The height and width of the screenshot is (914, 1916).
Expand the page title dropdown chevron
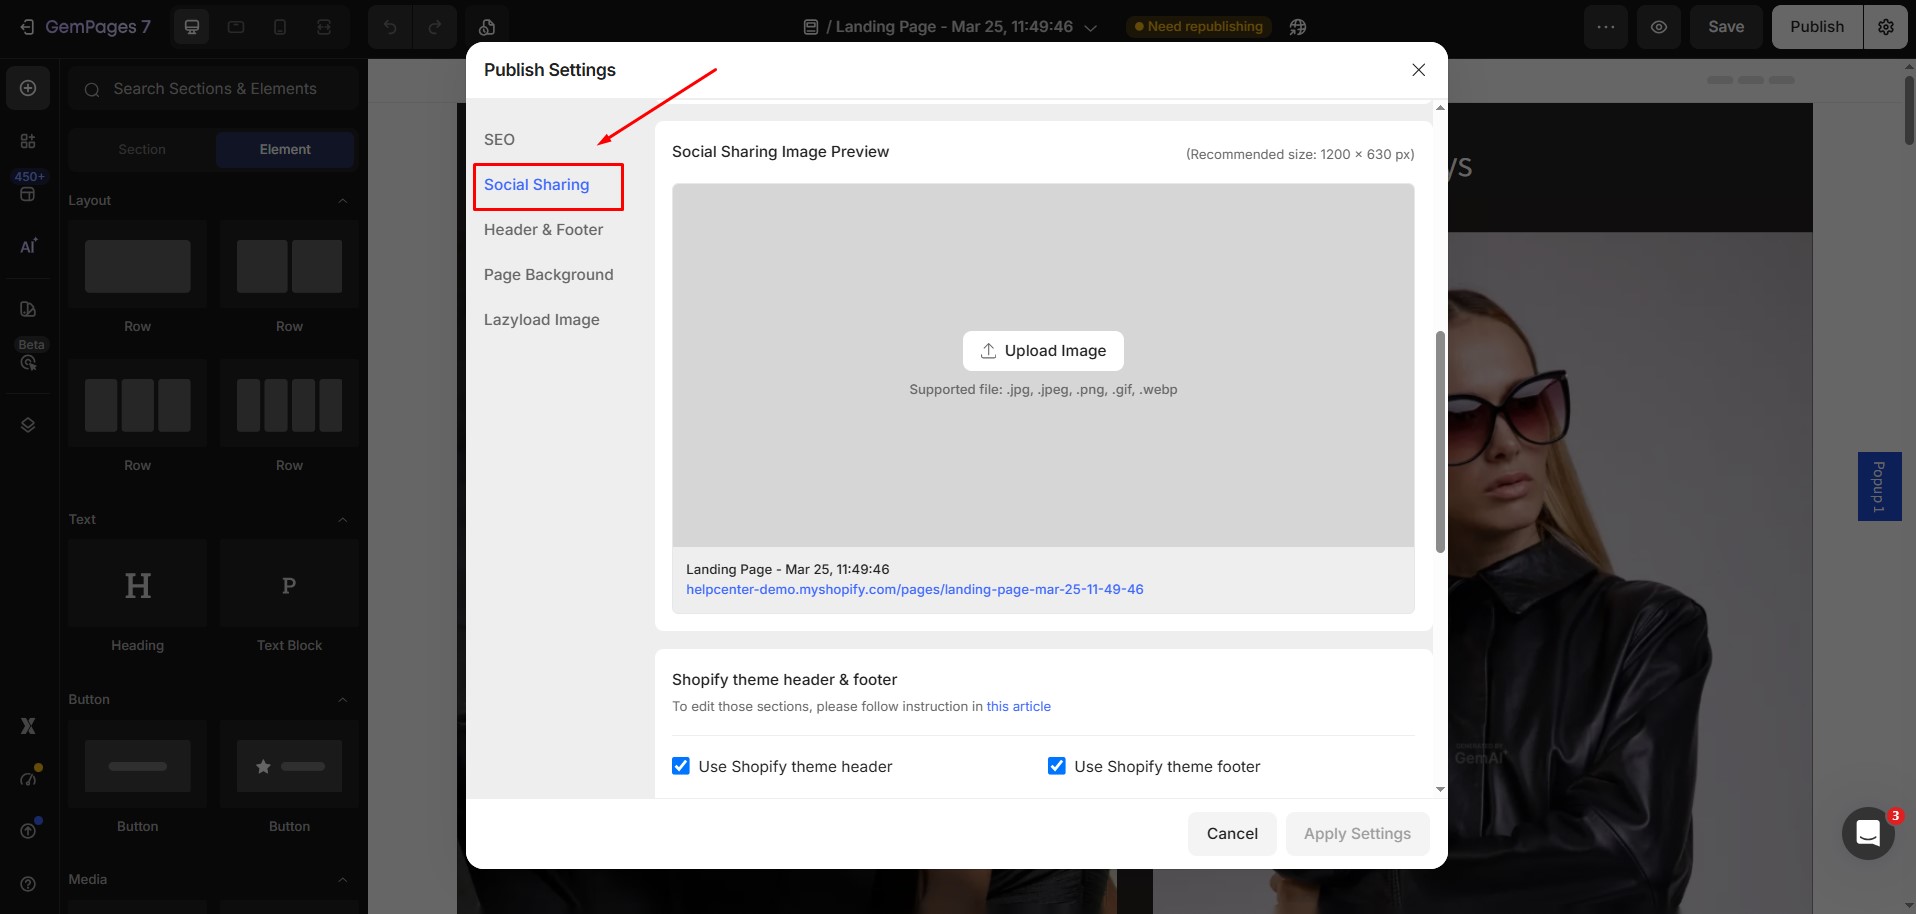click(x=1091, y=28)
